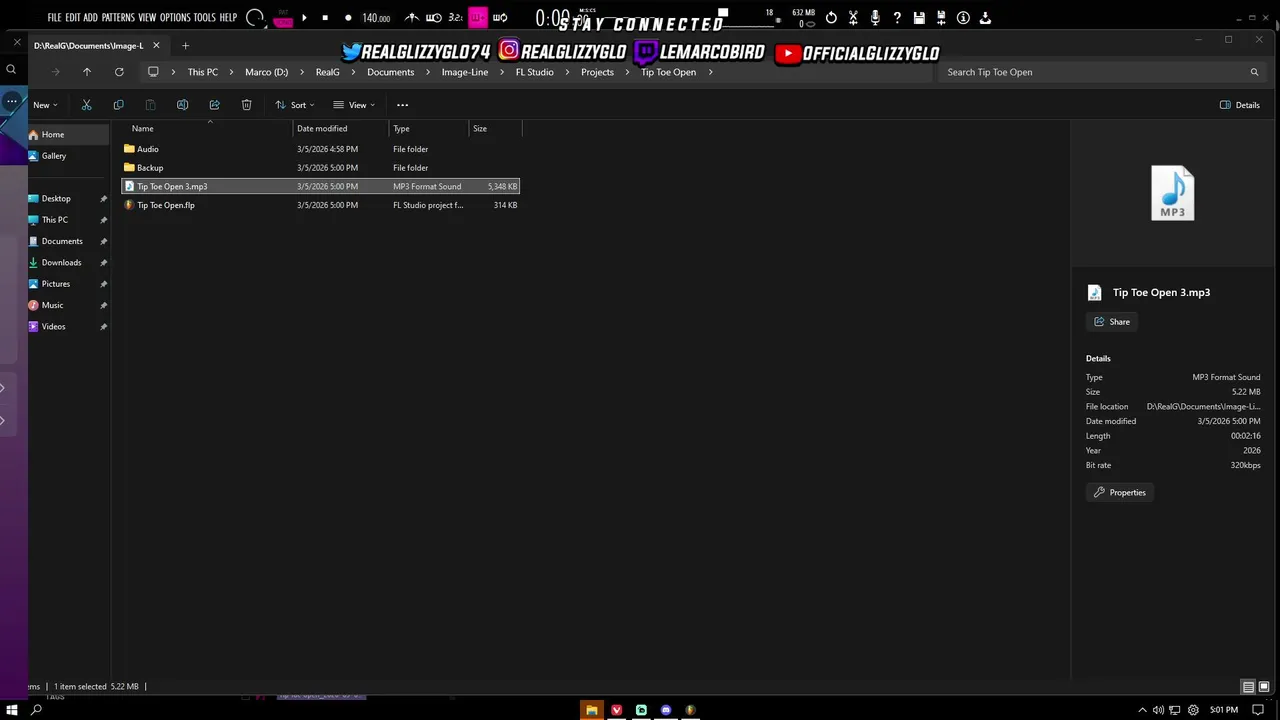The image size is (1280, 720).
Task: Open Music in the navigation pane
Action: (52, 305)
